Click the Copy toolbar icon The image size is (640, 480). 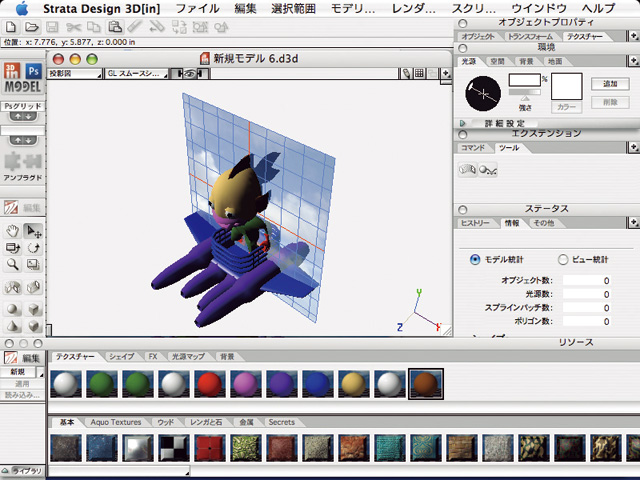coord(94,27)
